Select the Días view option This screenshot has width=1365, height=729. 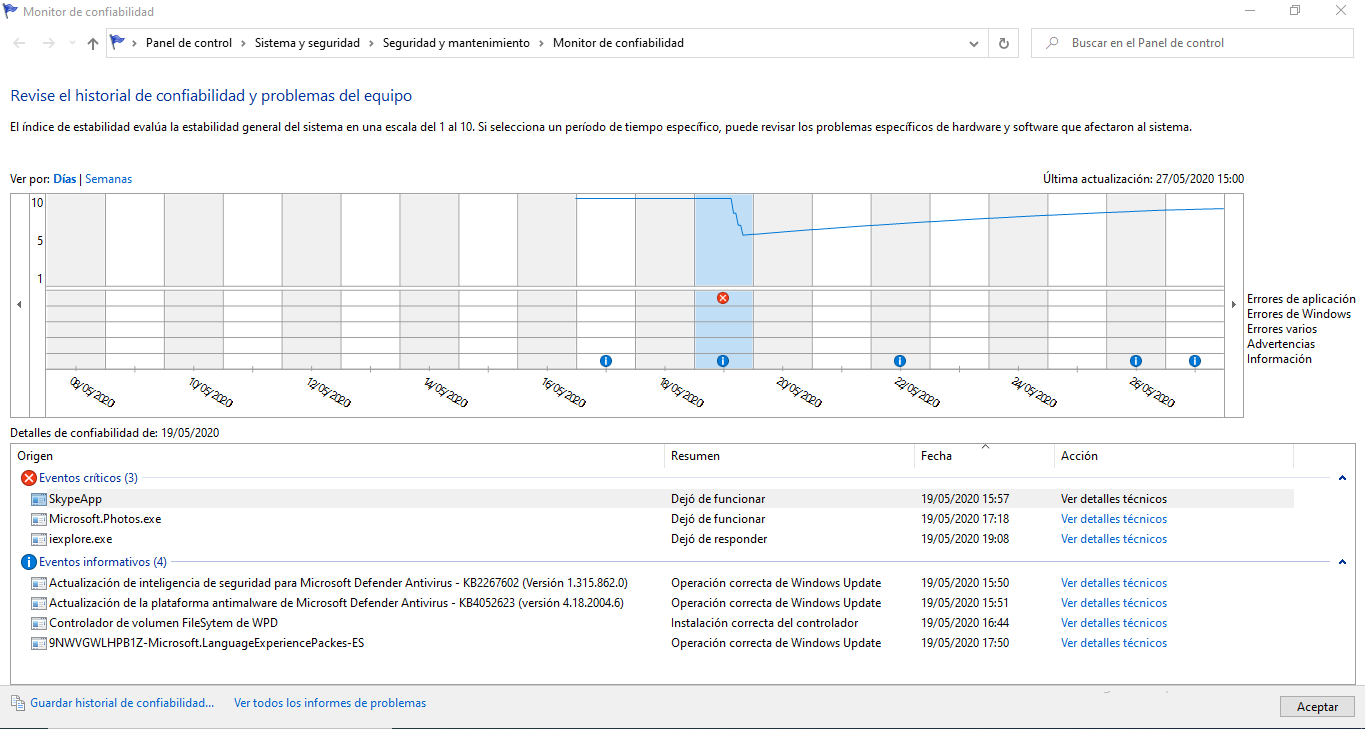64,179
